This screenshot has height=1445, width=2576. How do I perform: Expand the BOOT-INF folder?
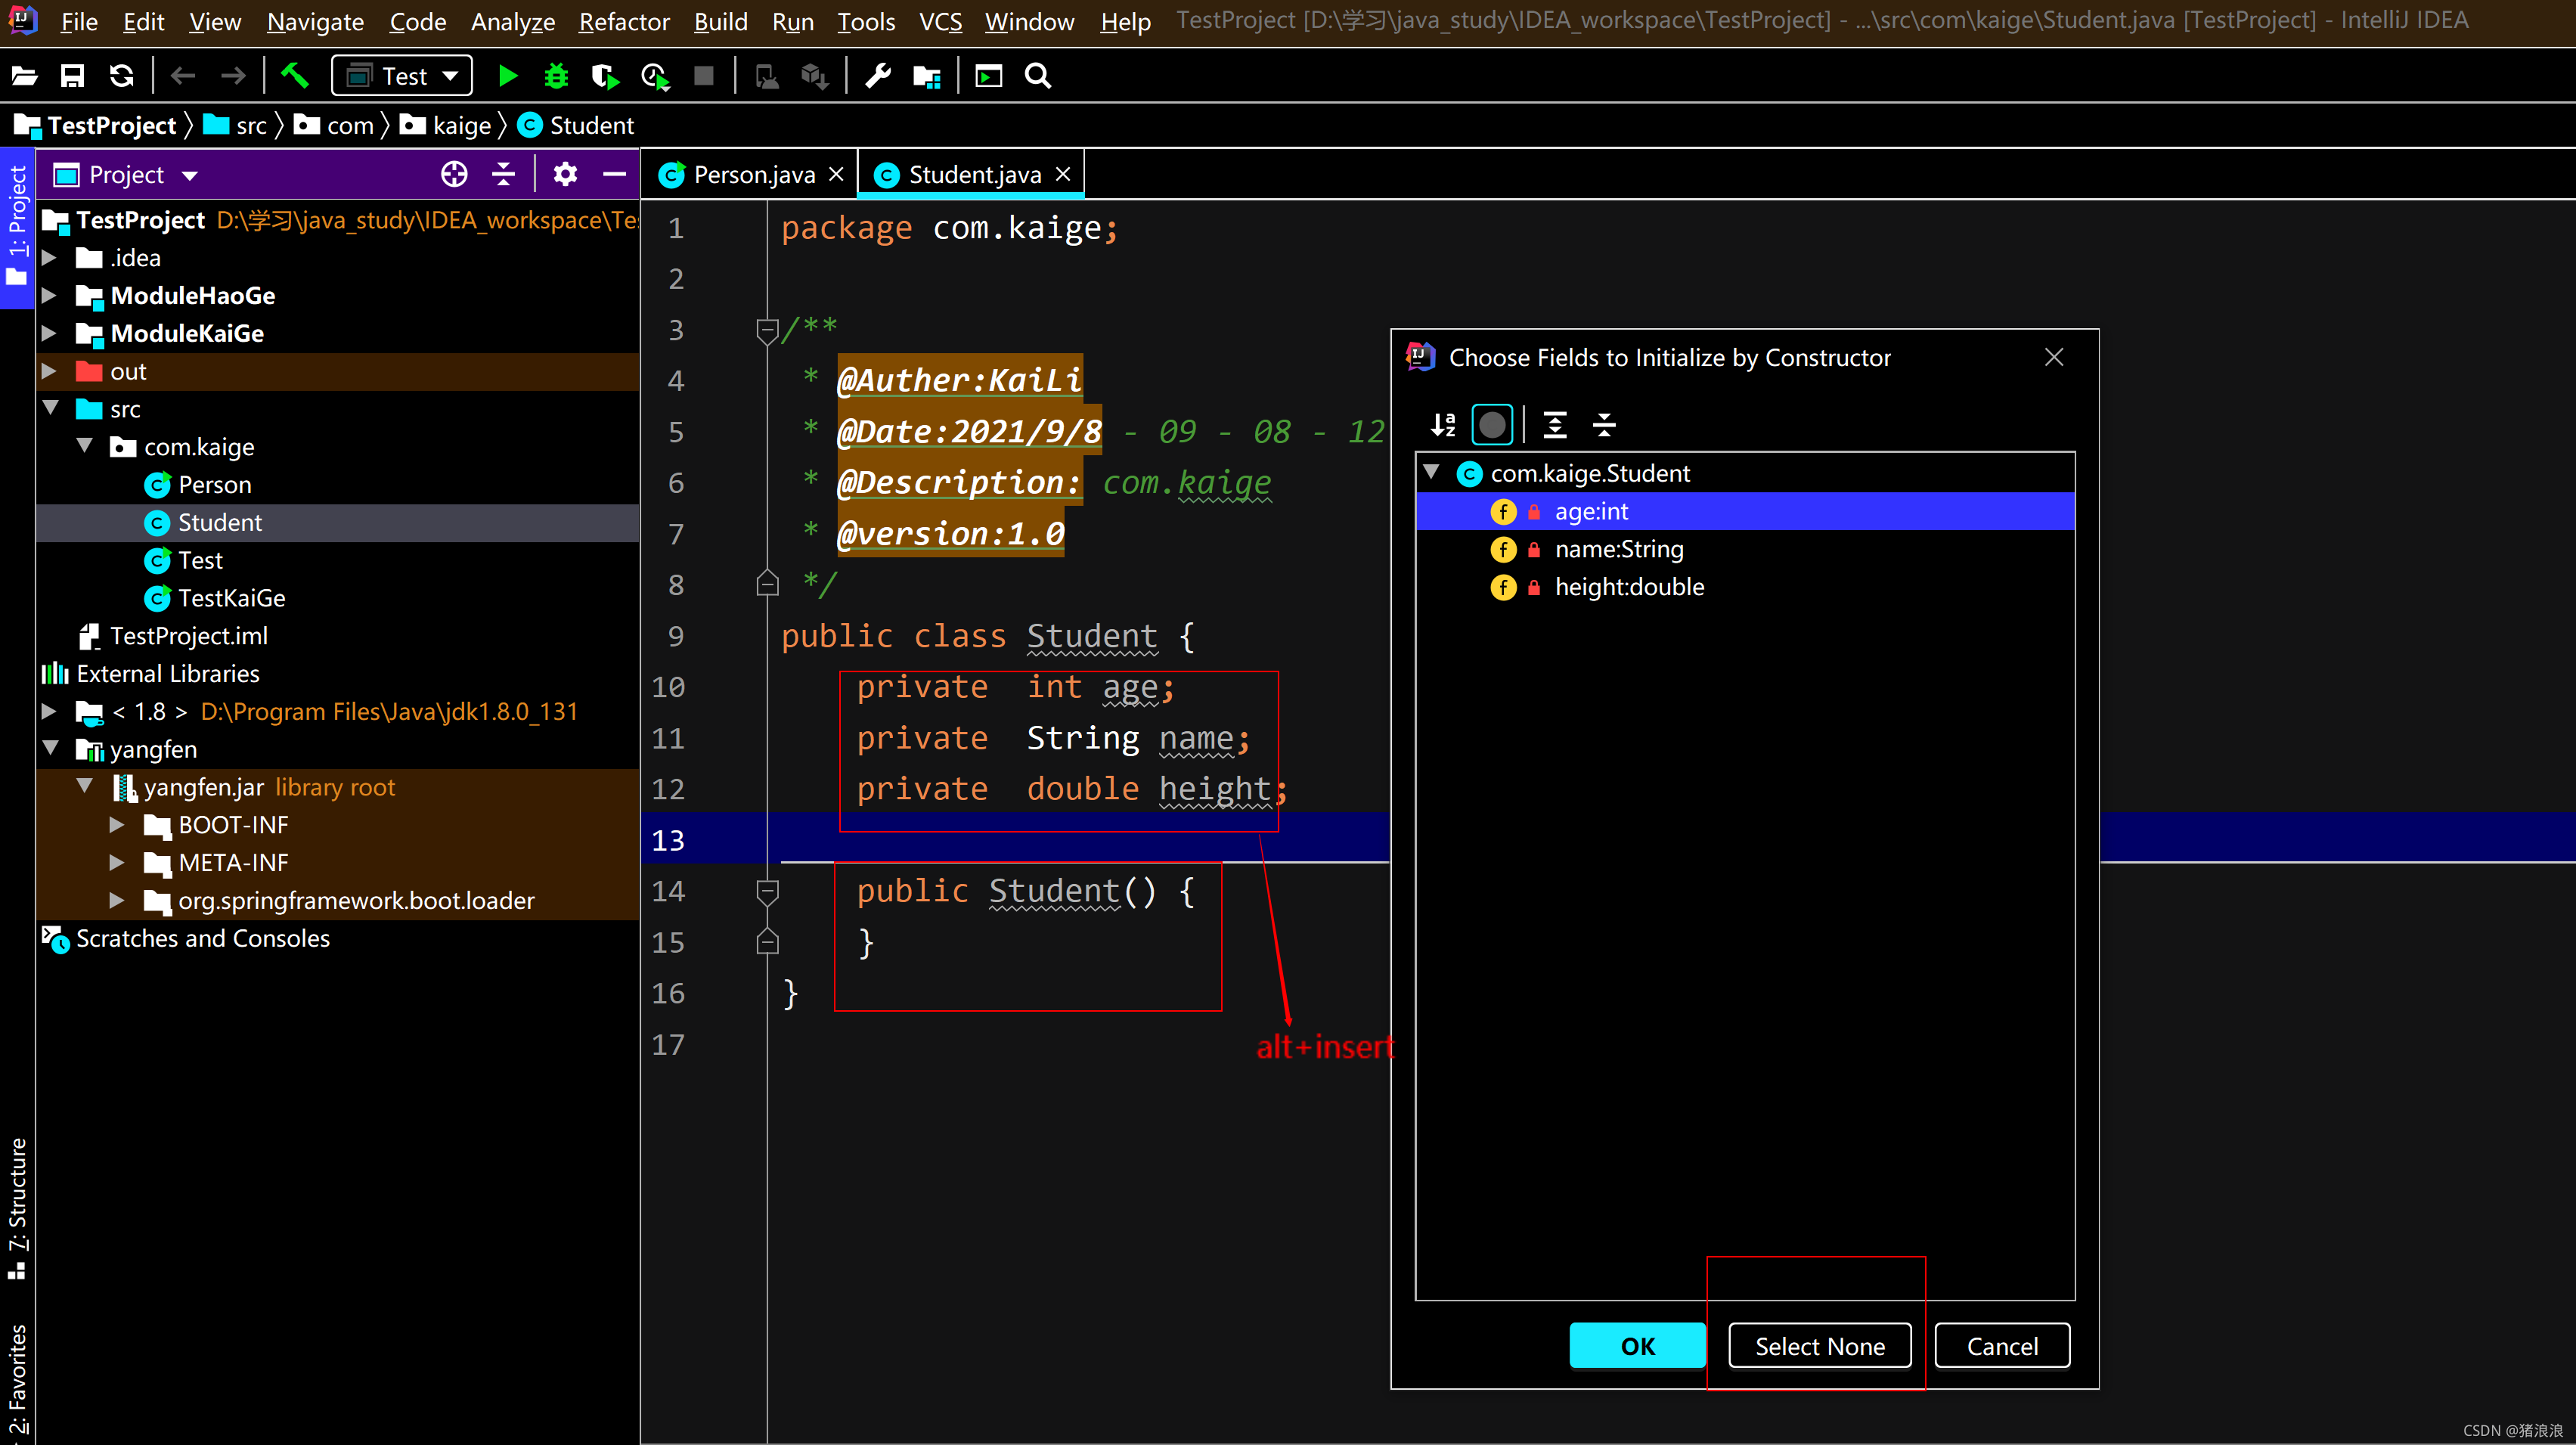coord(117,825)
